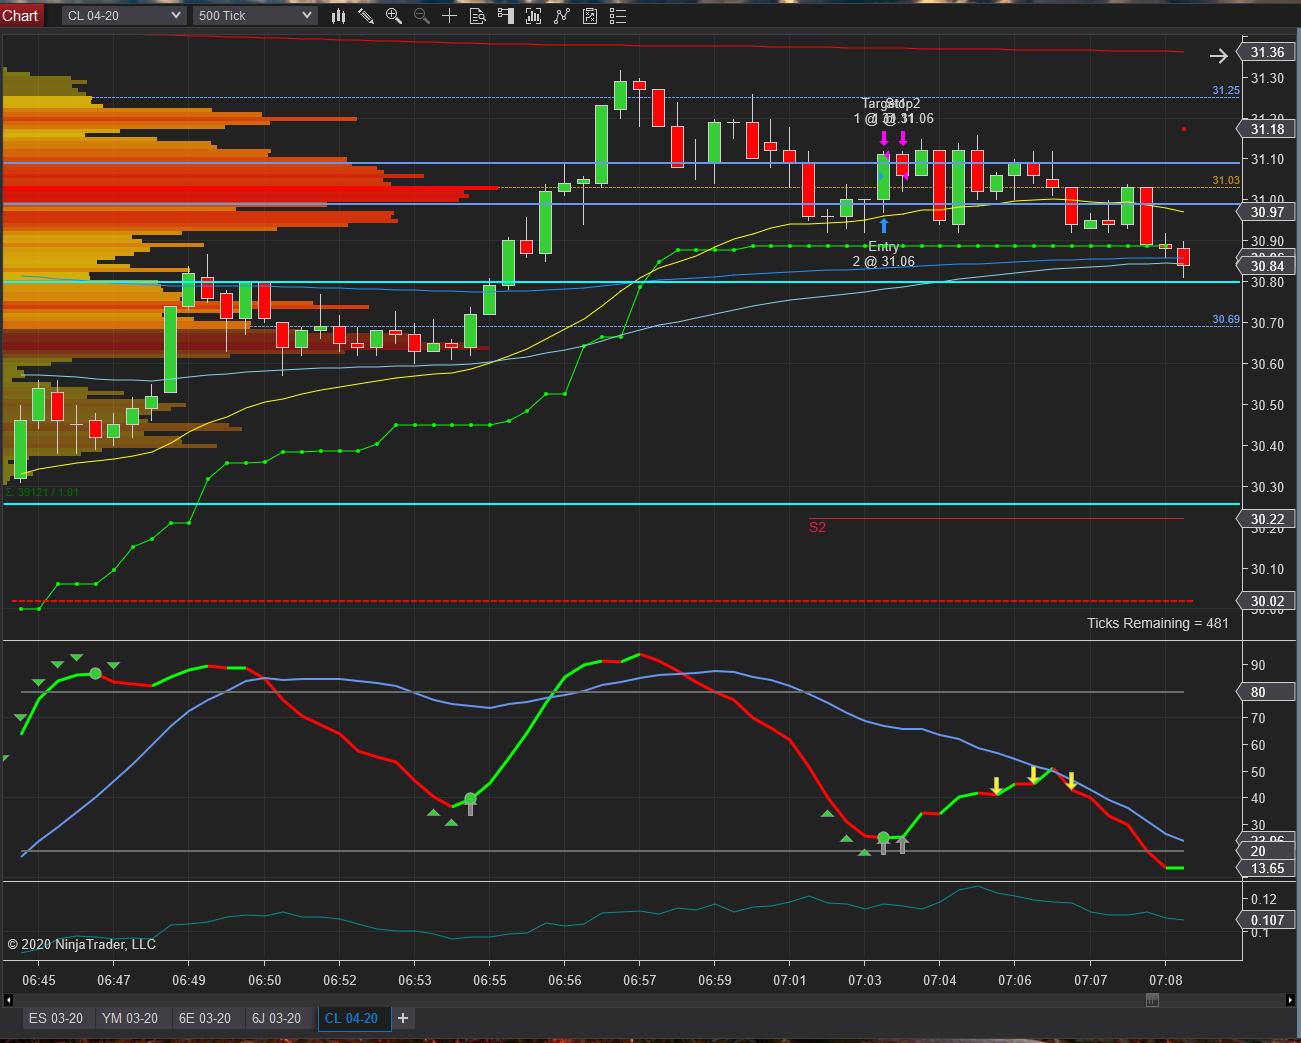The image size is (1301, 1043).
Task: Click the 07:08 time axis label
Action: pos(1166,980)
